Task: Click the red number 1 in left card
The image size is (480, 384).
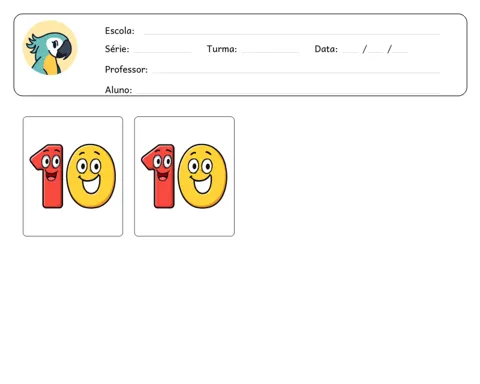Action: coord(47,176)
